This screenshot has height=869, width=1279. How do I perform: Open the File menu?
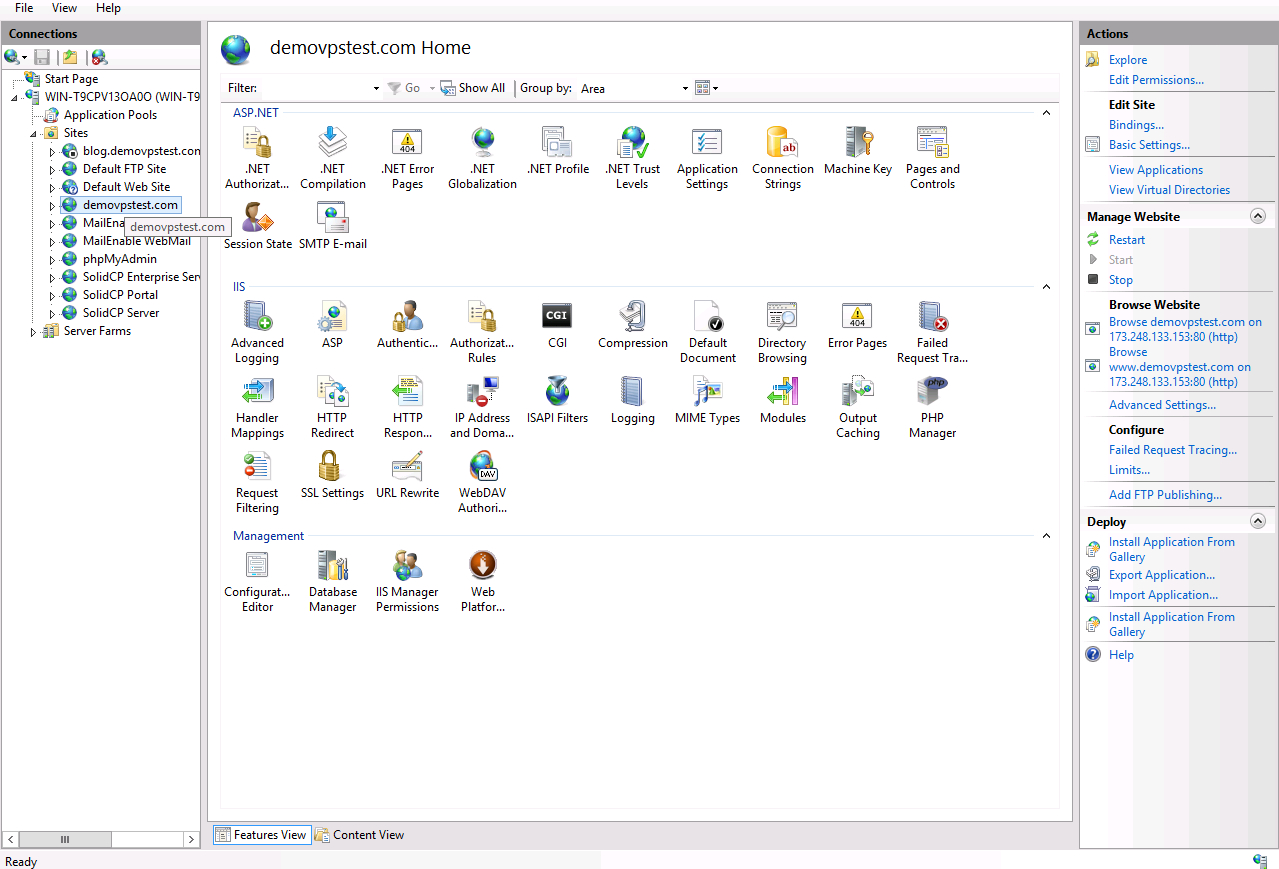click(x=24, y=8)
